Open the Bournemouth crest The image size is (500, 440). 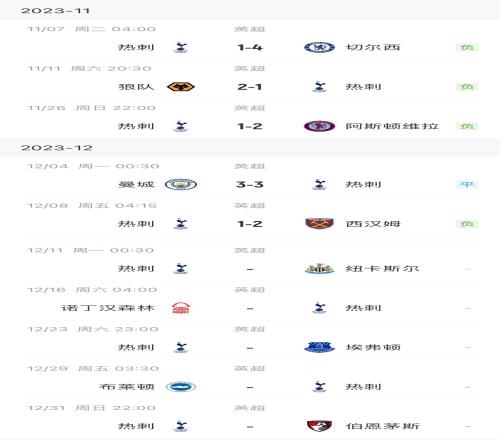(x=319, y=426)
